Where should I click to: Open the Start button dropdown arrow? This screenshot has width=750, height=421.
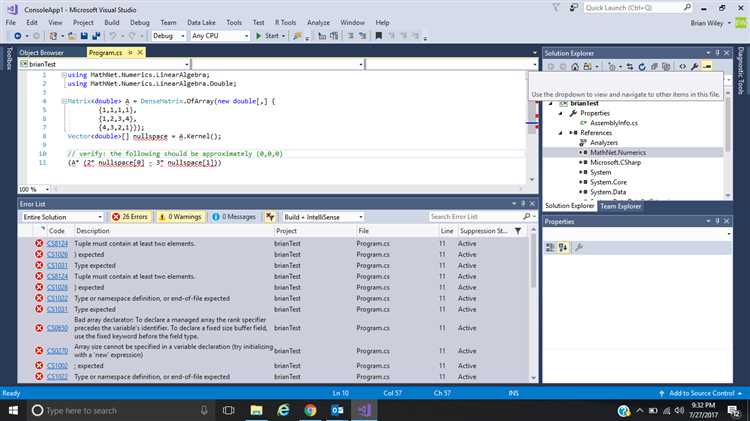point(283,36)
